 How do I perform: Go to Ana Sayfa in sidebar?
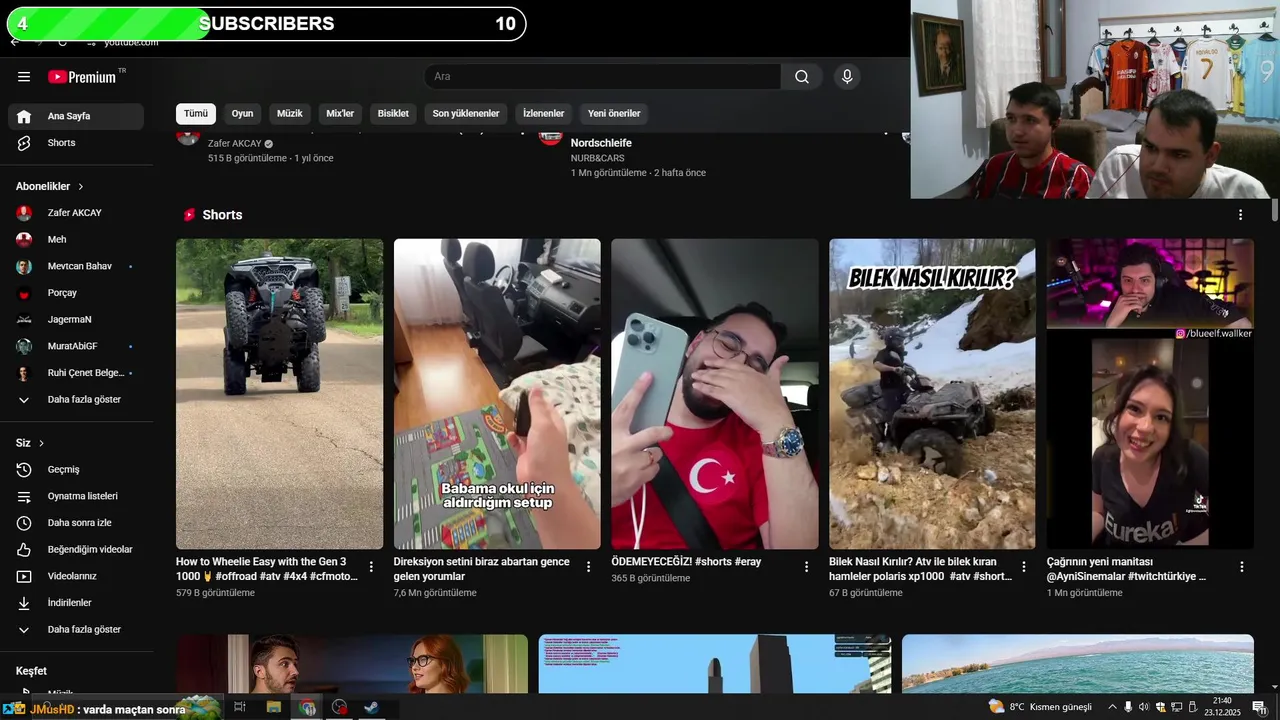(x=76, y=116)
